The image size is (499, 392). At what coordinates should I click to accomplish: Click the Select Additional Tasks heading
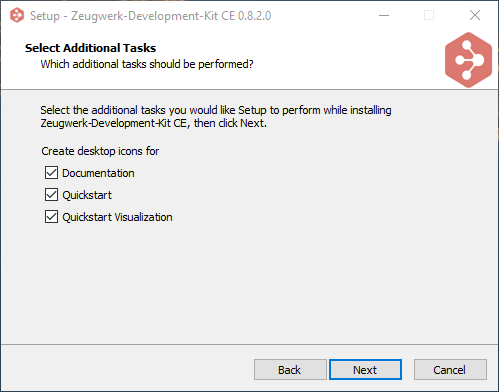click(x=90, y=48)
